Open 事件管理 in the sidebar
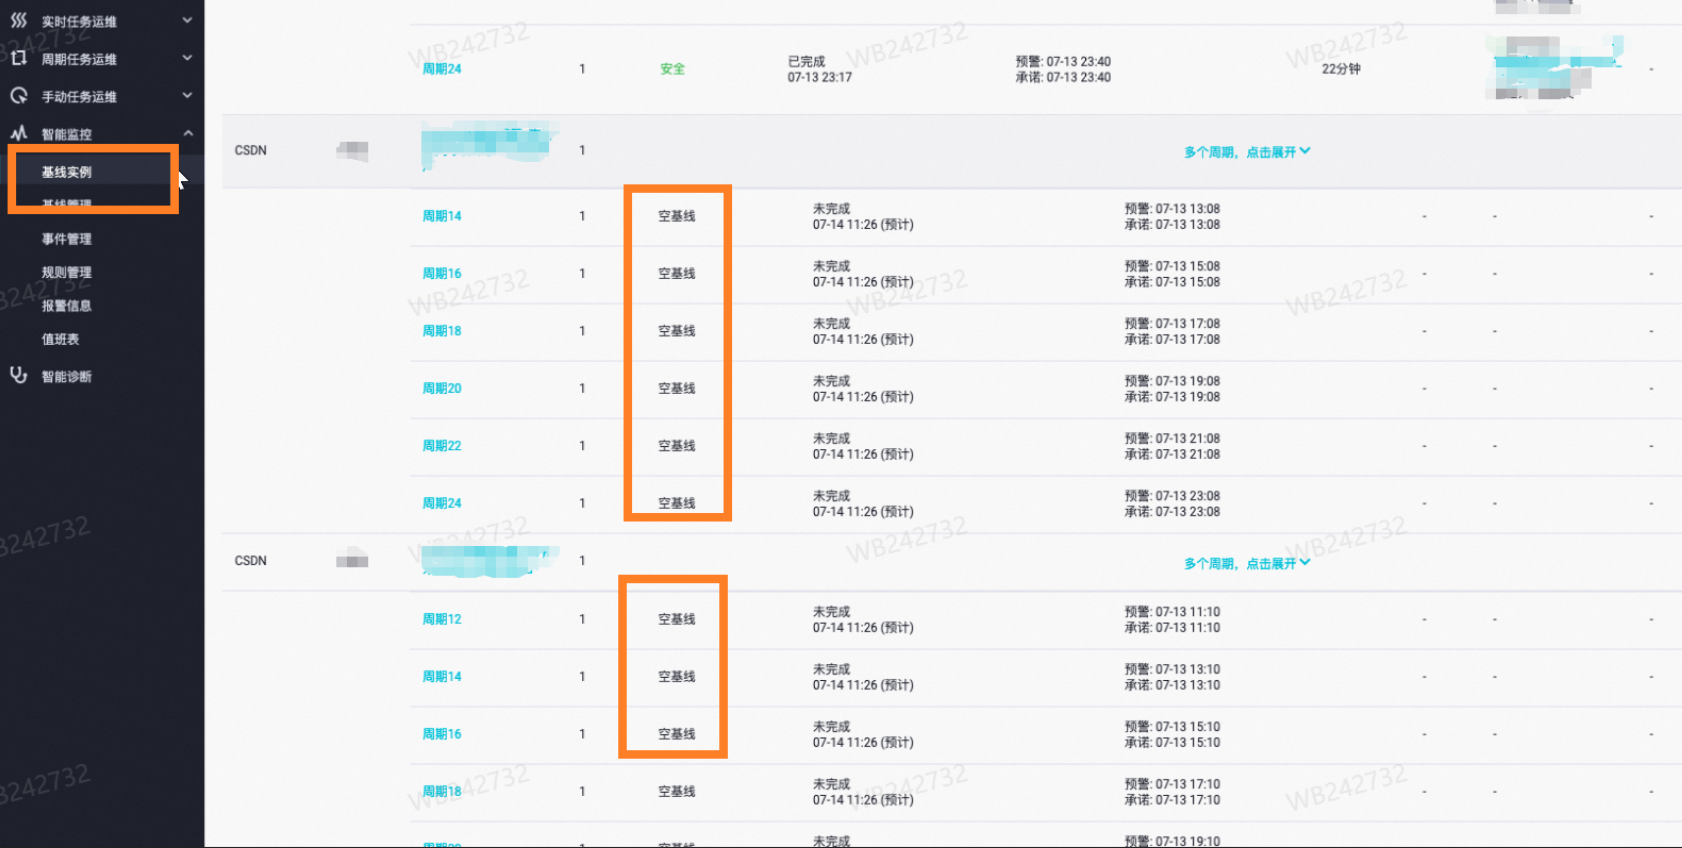This screenshot has width=1682, height=848. click(x=66, y=239)
